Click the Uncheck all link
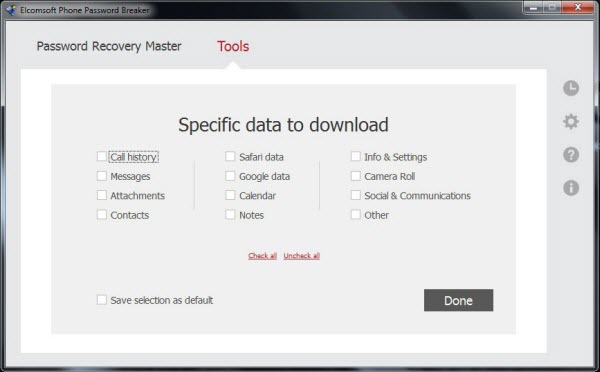This screenshot has width=600, height=372. click(302, 256)
